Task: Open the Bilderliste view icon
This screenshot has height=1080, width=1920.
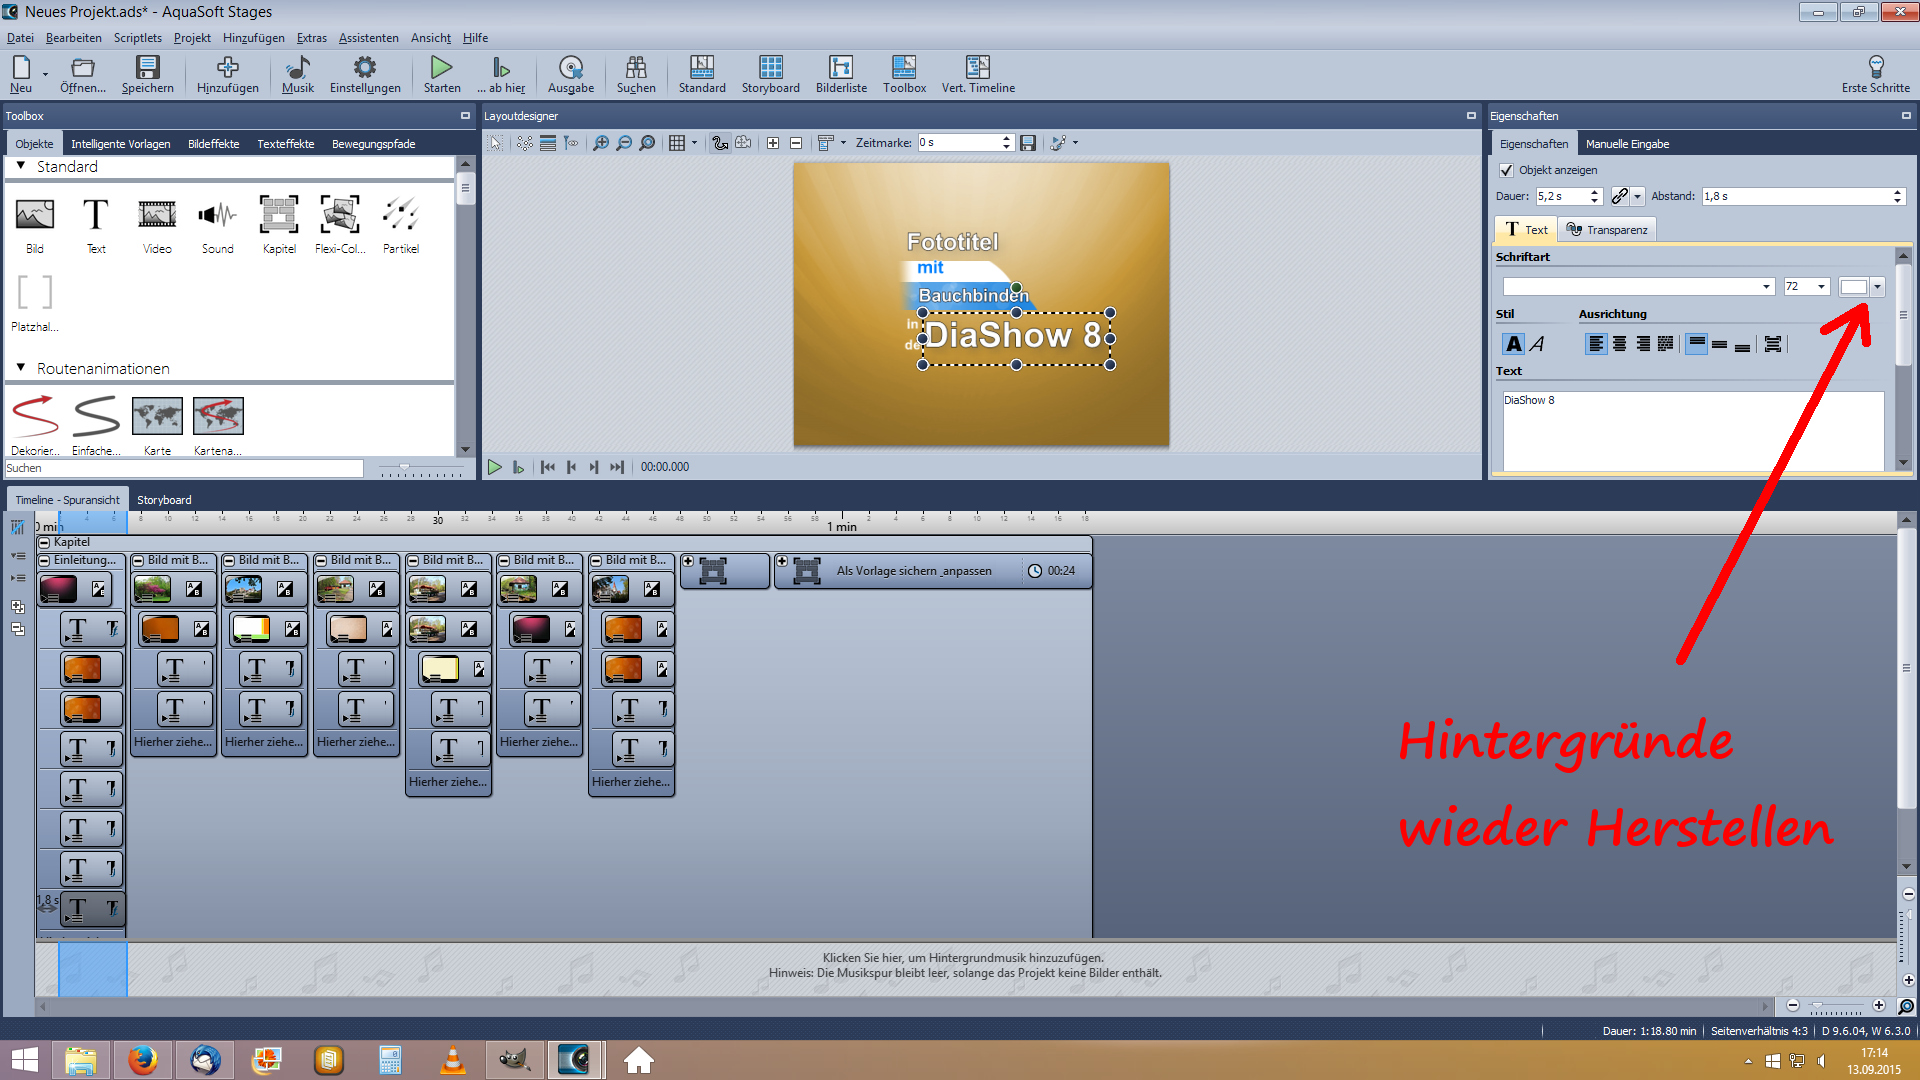Action: tap(841, 74)
